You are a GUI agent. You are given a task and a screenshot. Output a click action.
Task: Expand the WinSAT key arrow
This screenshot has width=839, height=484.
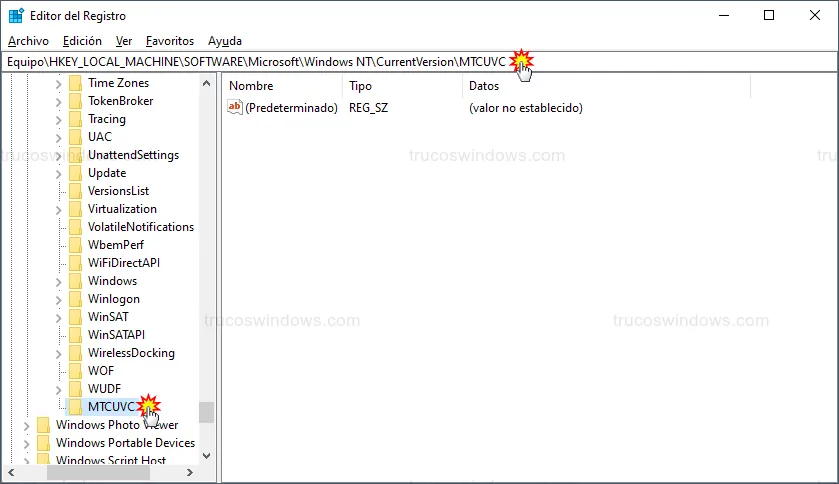[58, 317]
